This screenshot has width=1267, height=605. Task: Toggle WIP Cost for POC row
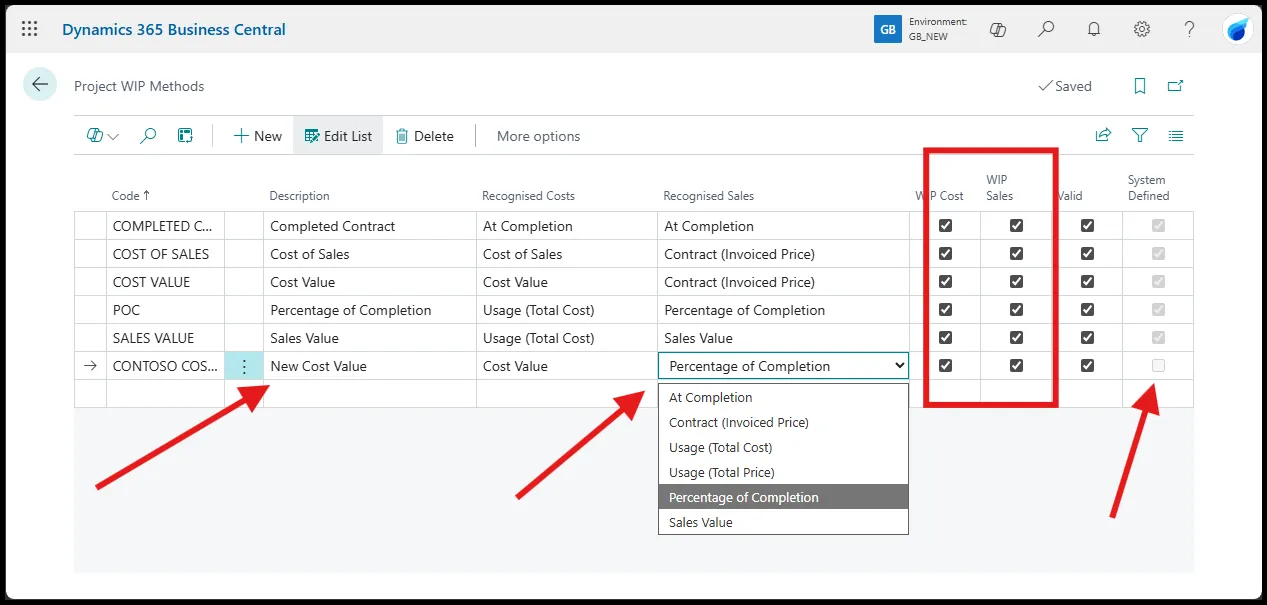[945, 310]
